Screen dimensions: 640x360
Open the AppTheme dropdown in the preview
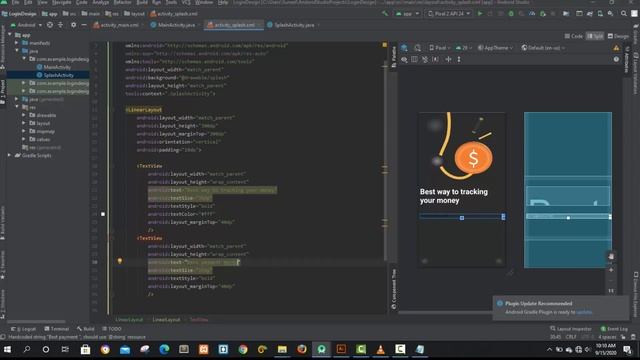[495, 48]
